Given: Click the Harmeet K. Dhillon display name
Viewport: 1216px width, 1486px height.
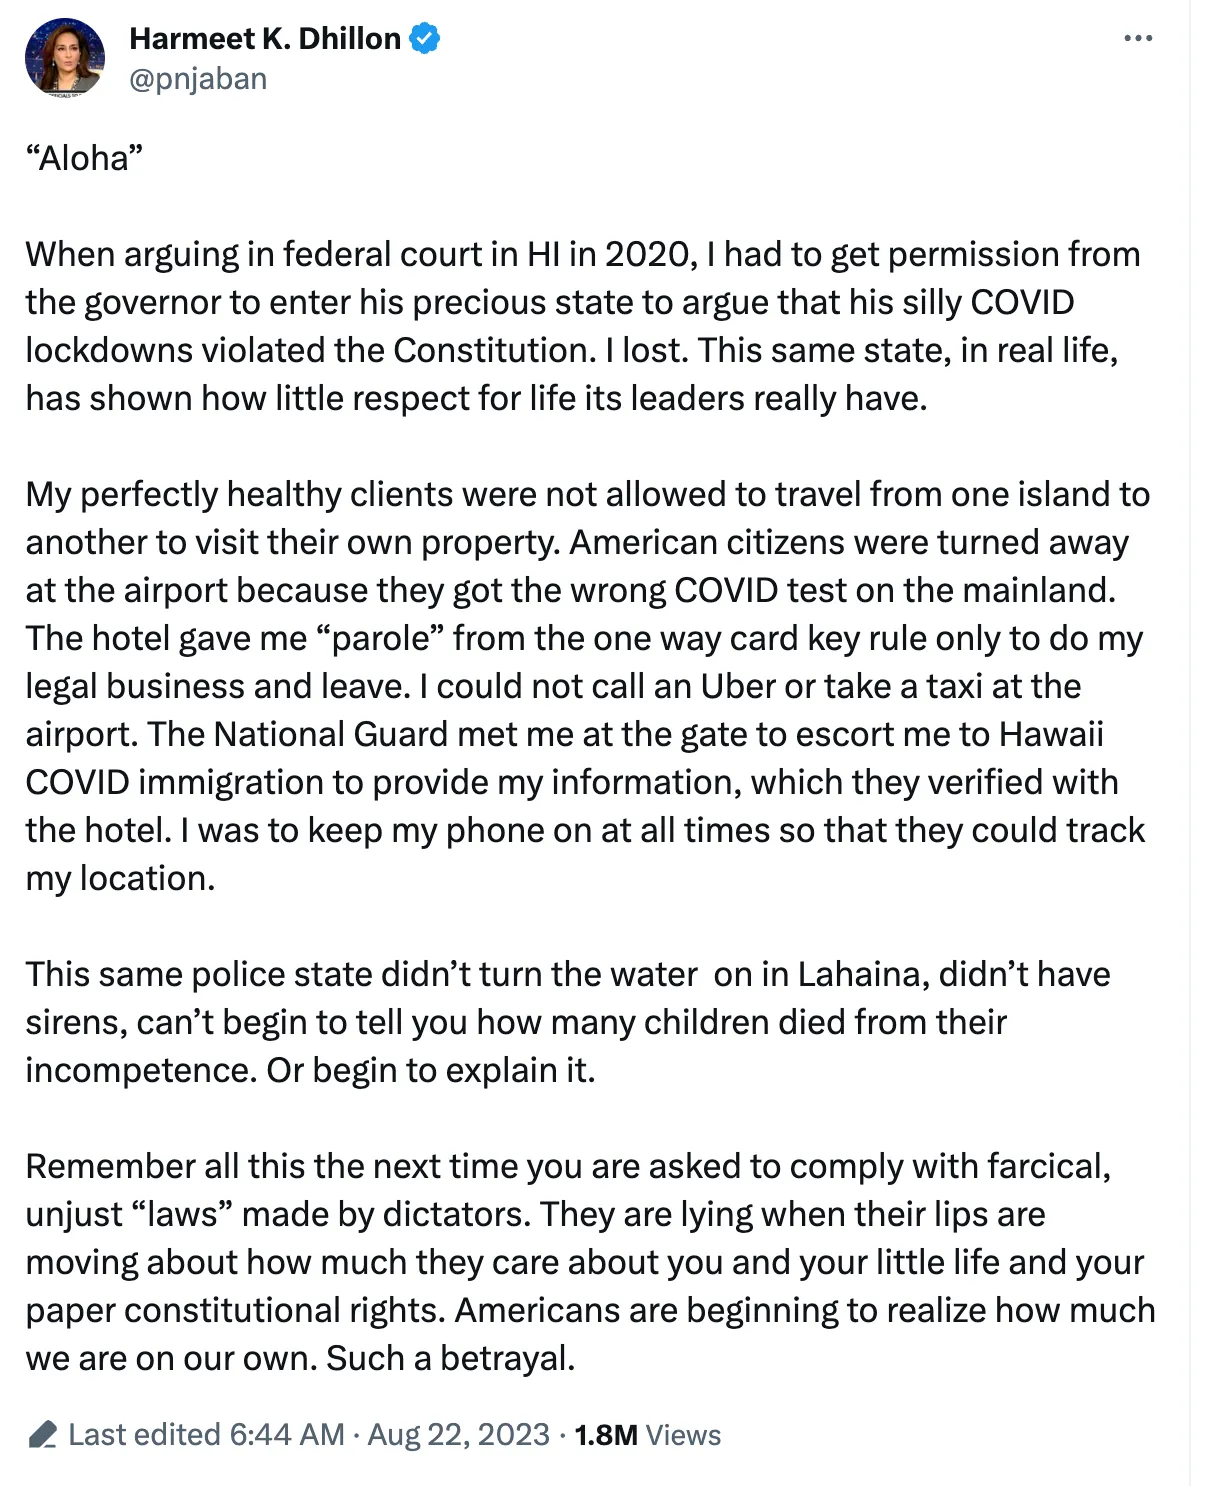Looking at the screenshot, I should (265, 39).
